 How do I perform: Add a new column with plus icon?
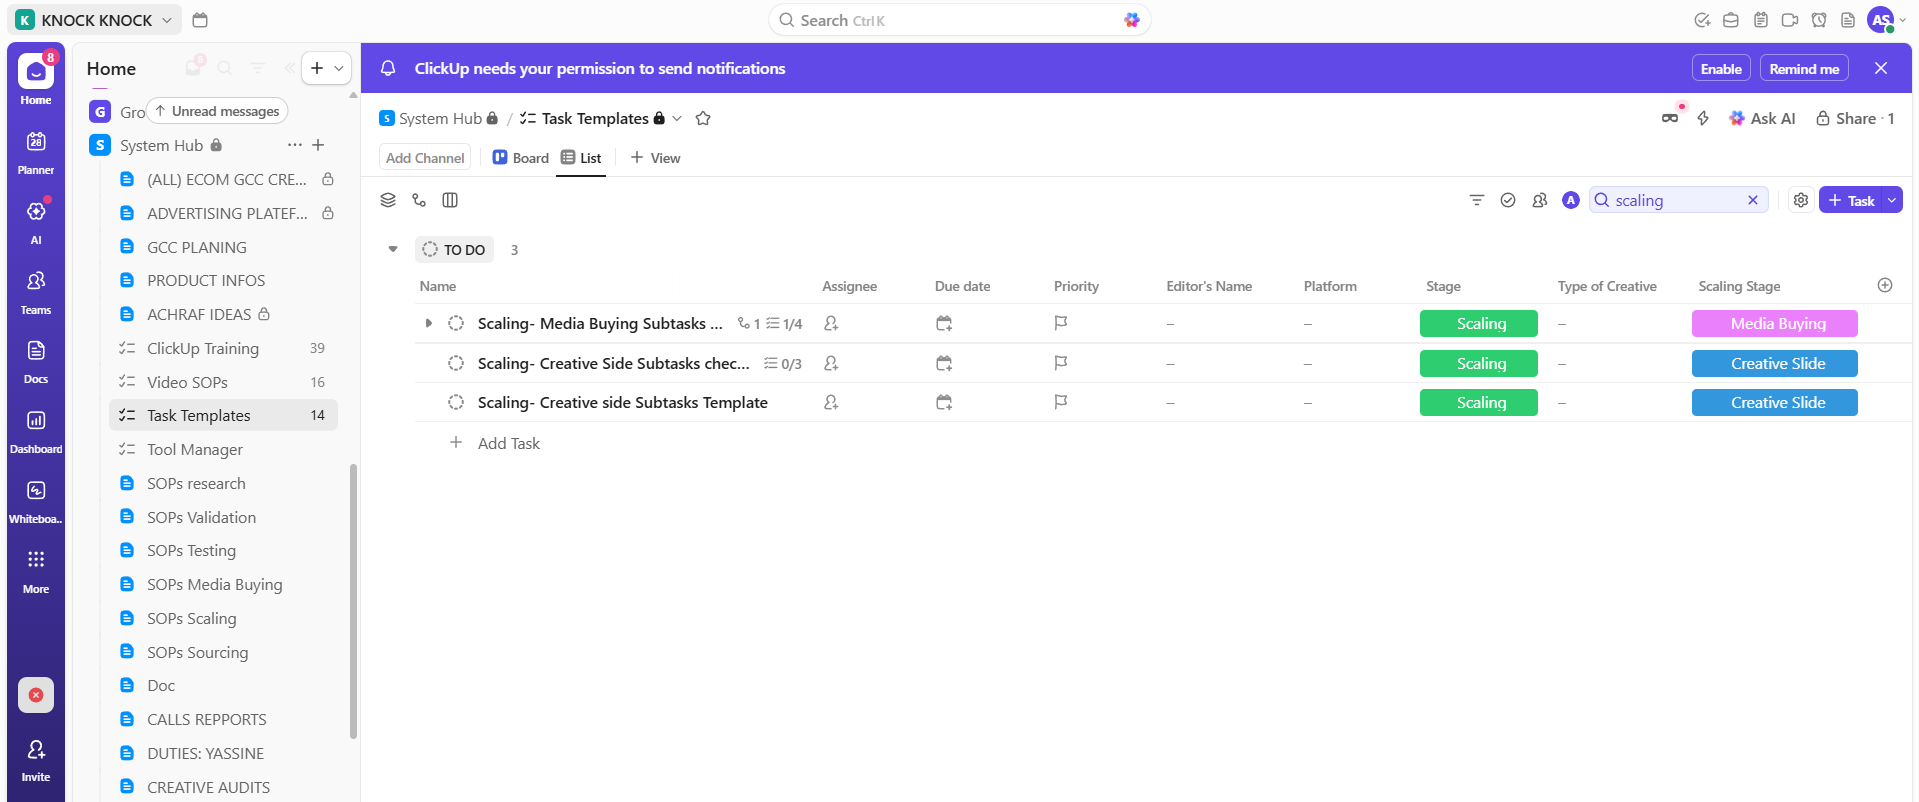pos(1885,285)
